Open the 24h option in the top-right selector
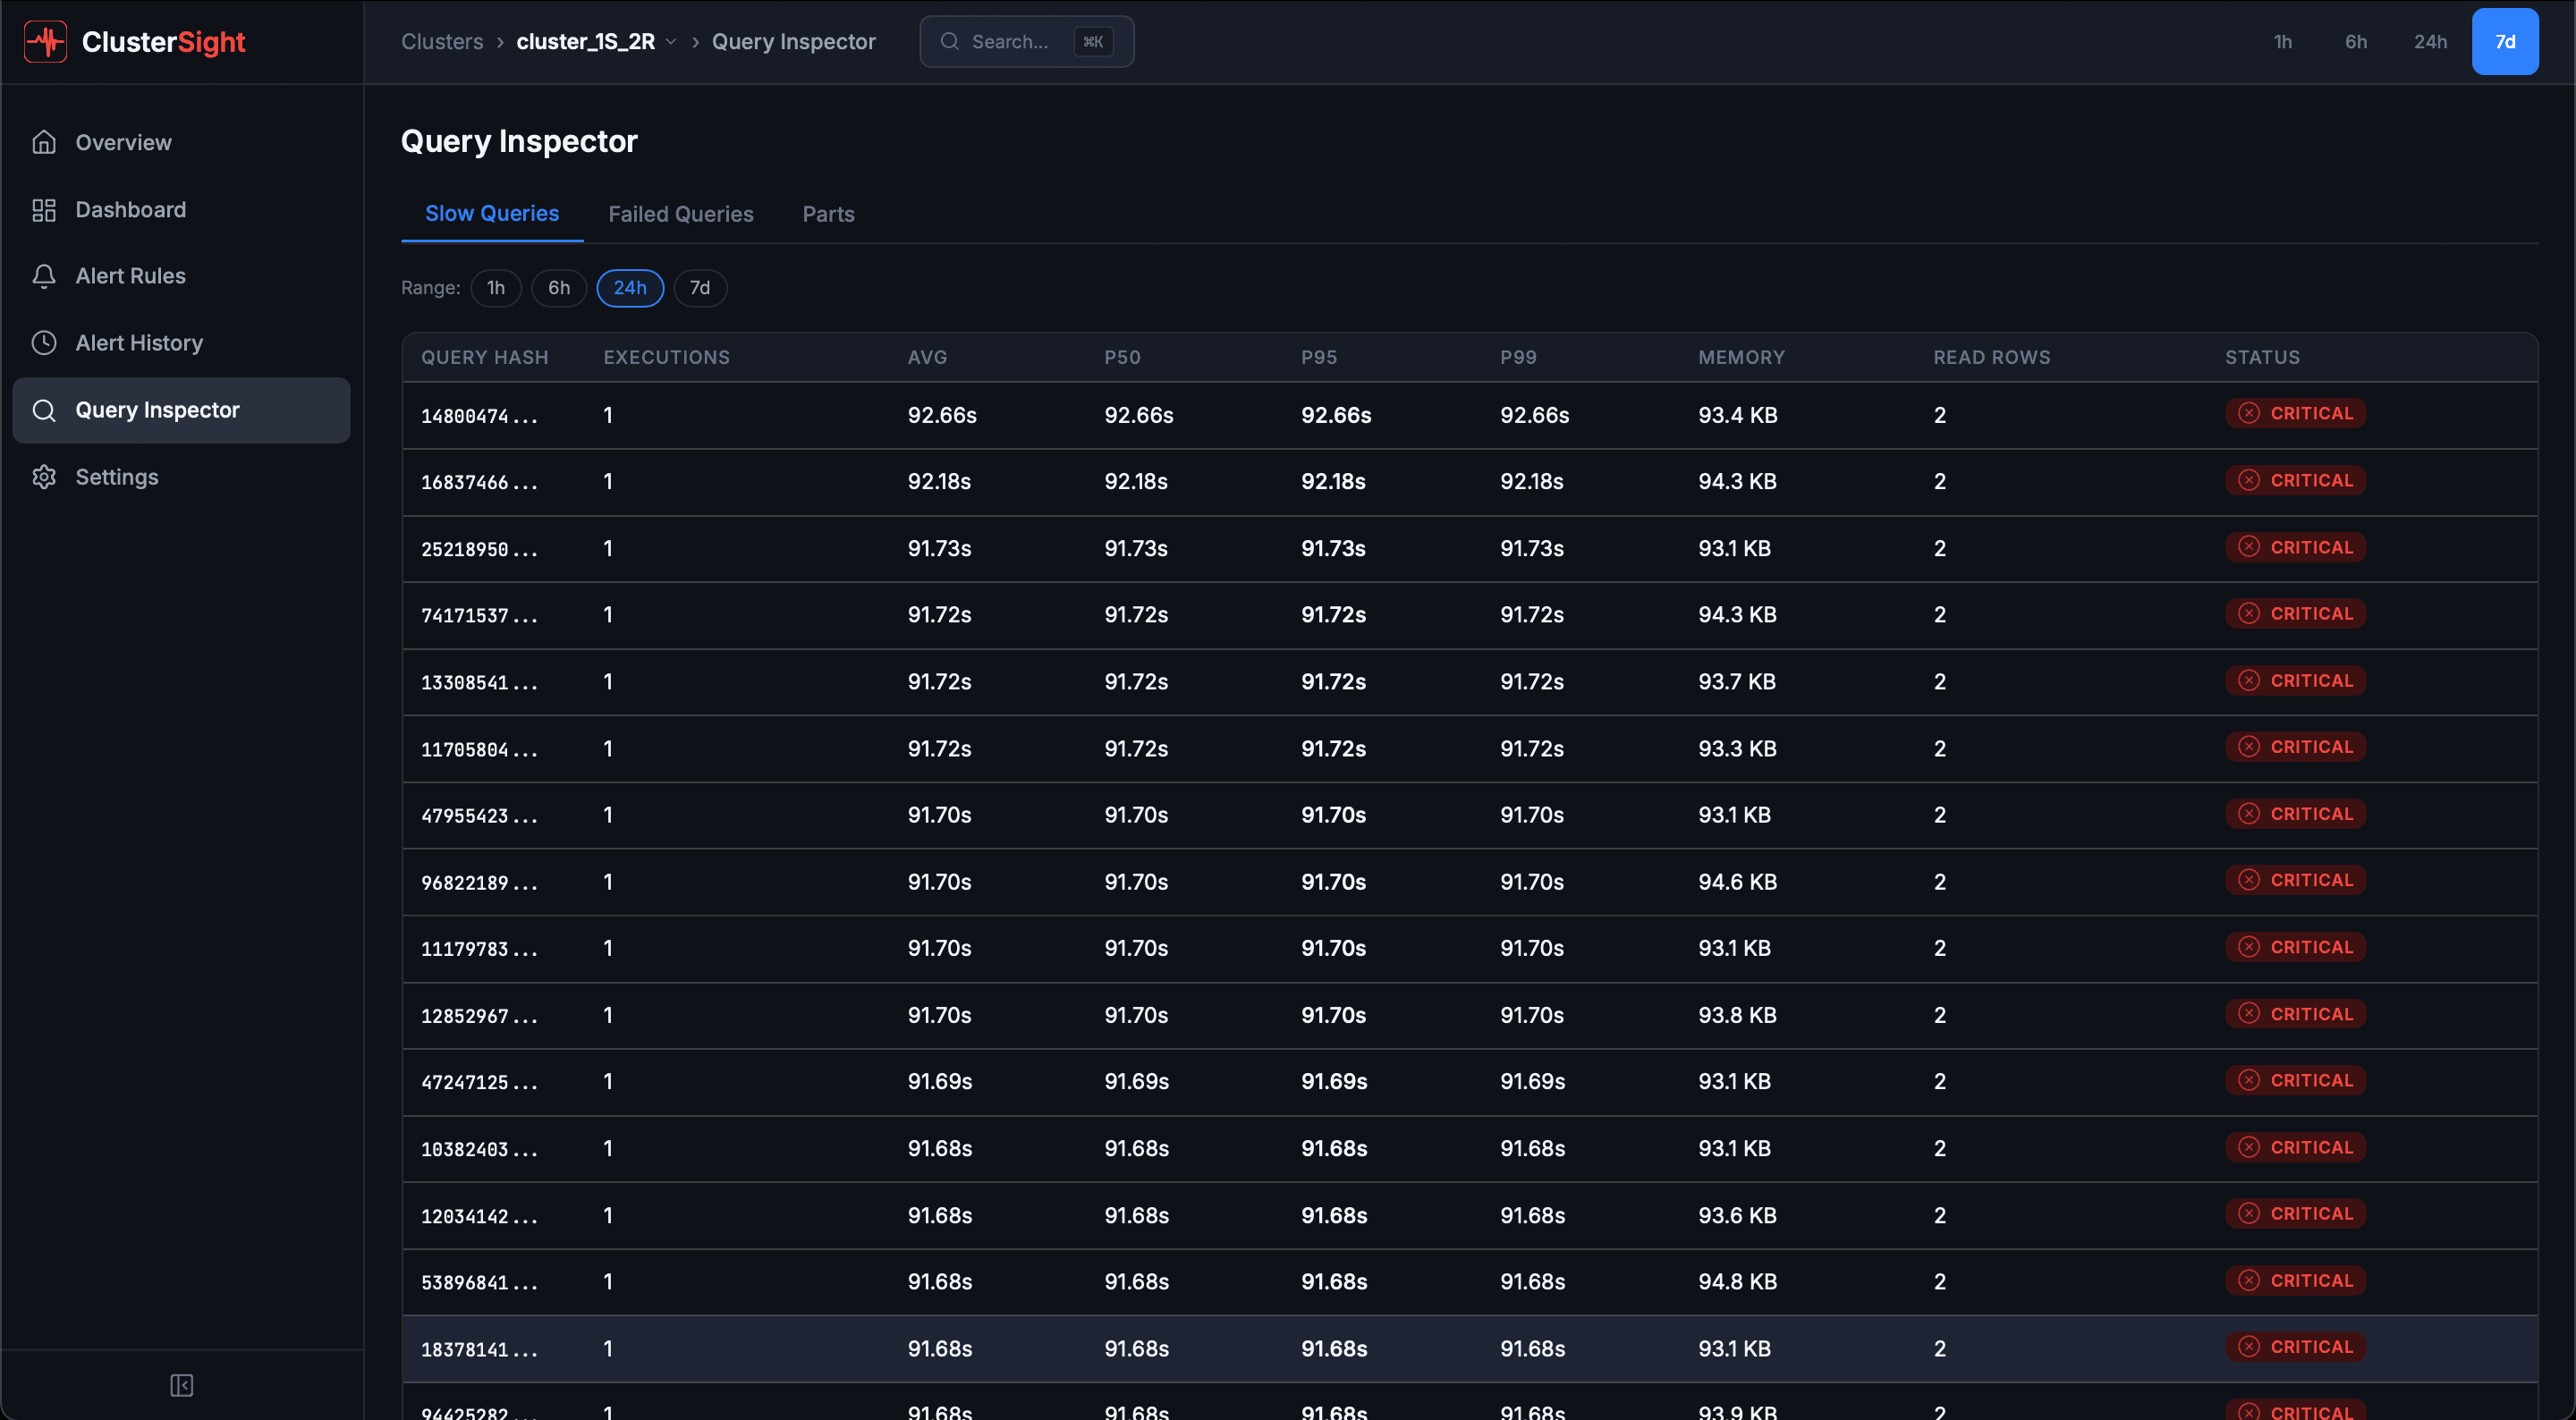The width and height of the screenshot is (2576, 1420). pos(2431,41)
